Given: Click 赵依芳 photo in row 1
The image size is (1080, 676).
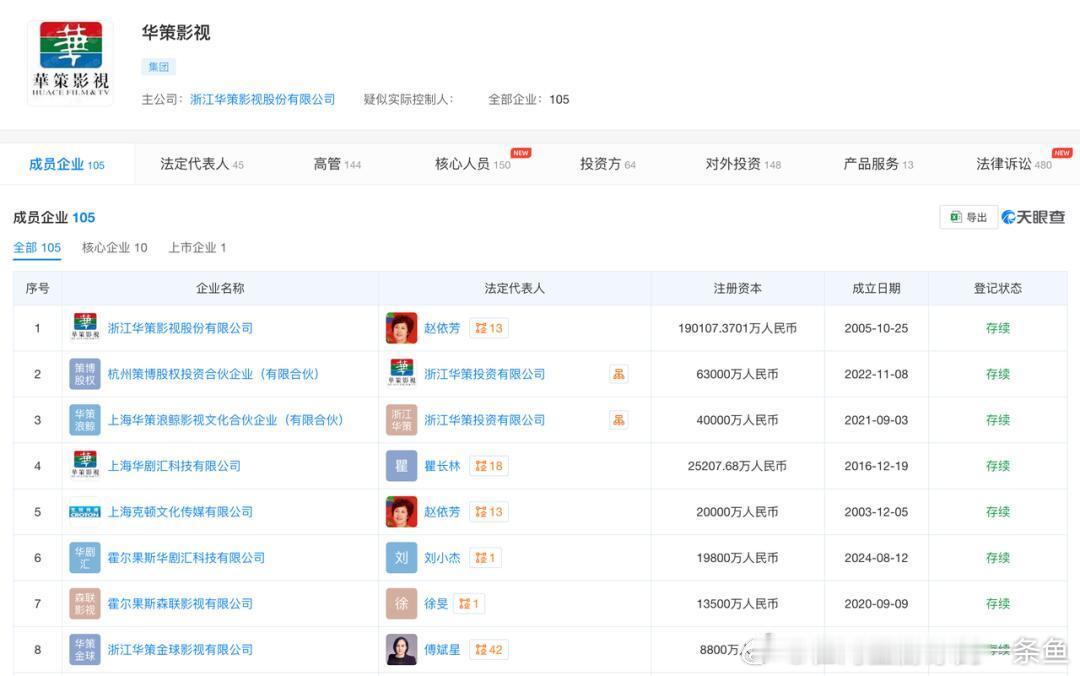Looking at the screenshot, I should click(402, 328).
